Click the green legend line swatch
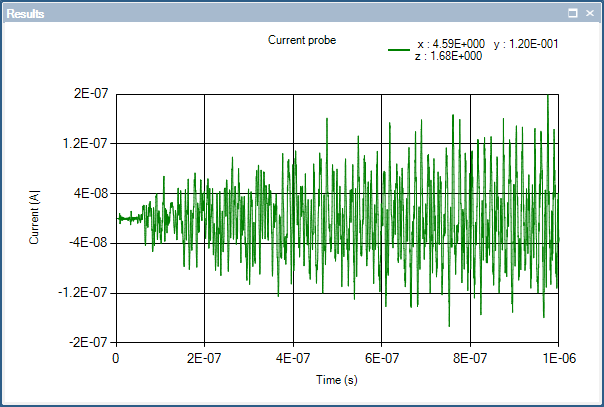Viewport: 604px width, 407px height. (399, 50)
